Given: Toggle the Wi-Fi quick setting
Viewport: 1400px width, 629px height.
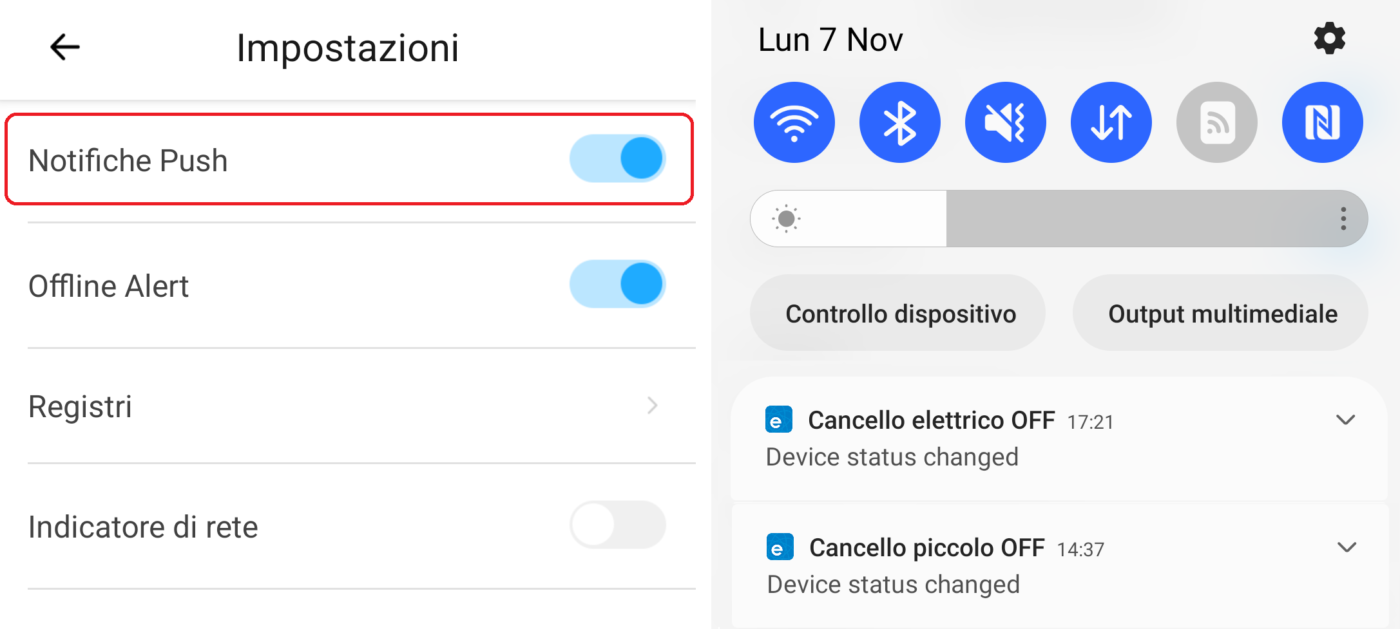Looking at the screenshot, I should coord(794,122).
